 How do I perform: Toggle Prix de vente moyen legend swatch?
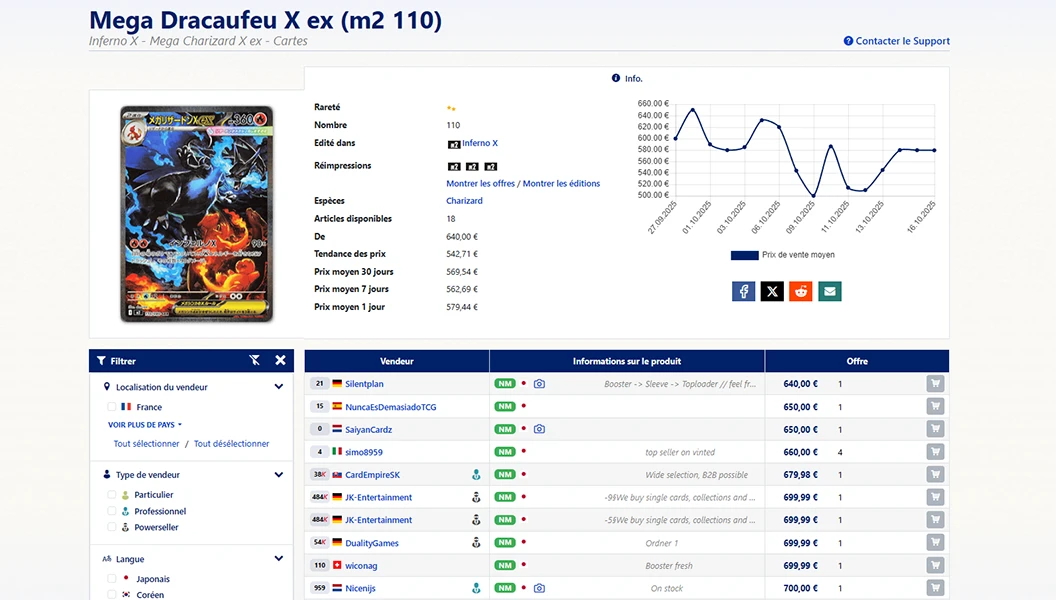[744, 255]
